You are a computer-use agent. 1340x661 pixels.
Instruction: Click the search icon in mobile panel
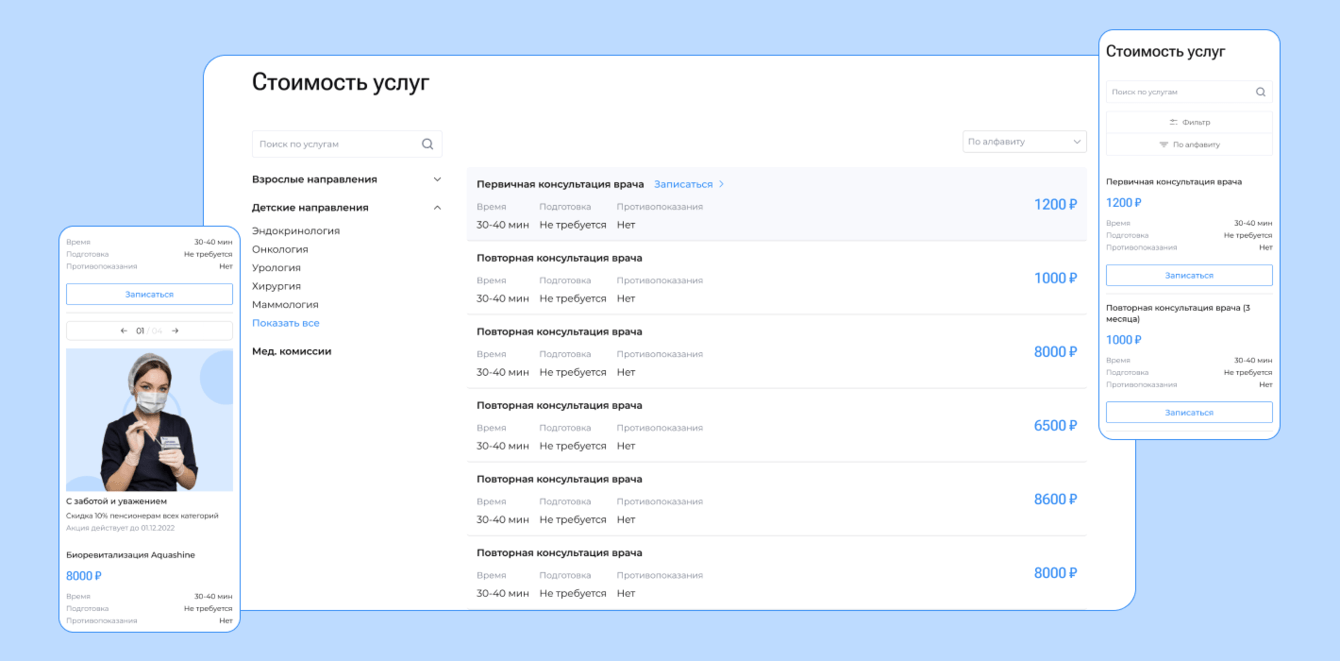1261,92
